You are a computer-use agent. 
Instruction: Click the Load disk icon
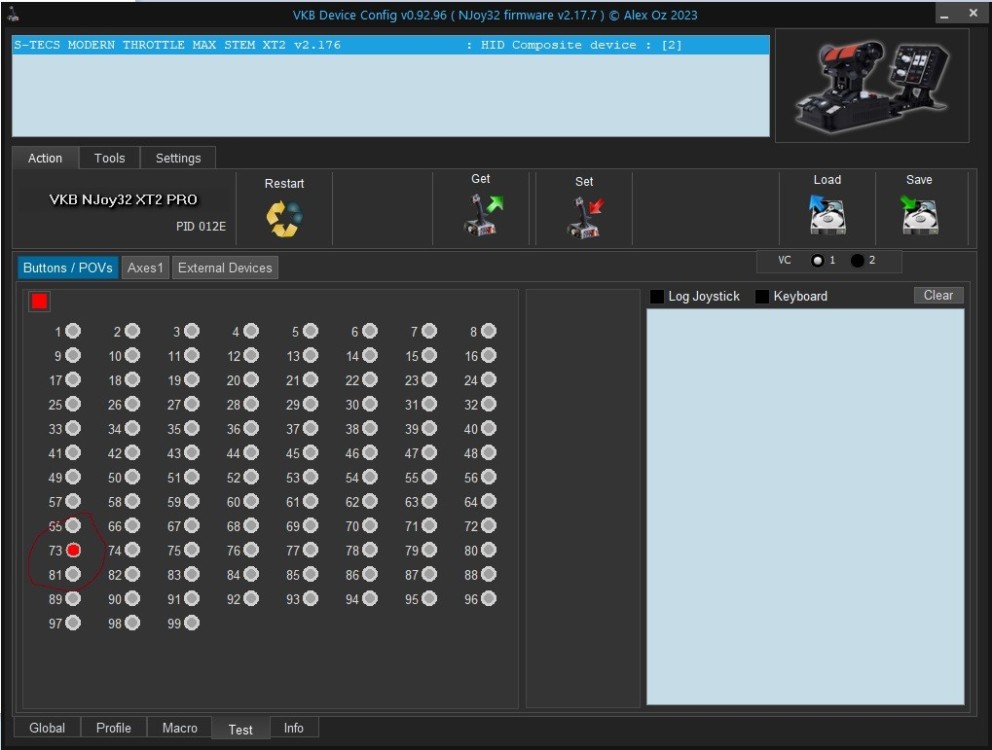(827, 214)
